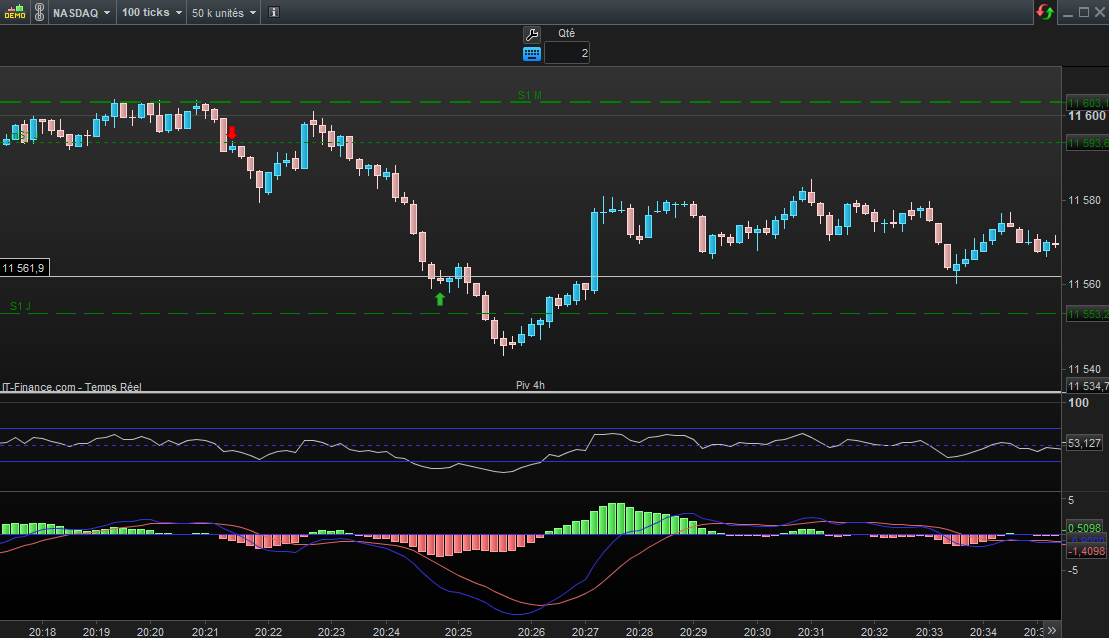Image resolution: width=1109 pixels, height=638 pixels.
Task: Click the S1 J support line label
Action: click(20, 306)
